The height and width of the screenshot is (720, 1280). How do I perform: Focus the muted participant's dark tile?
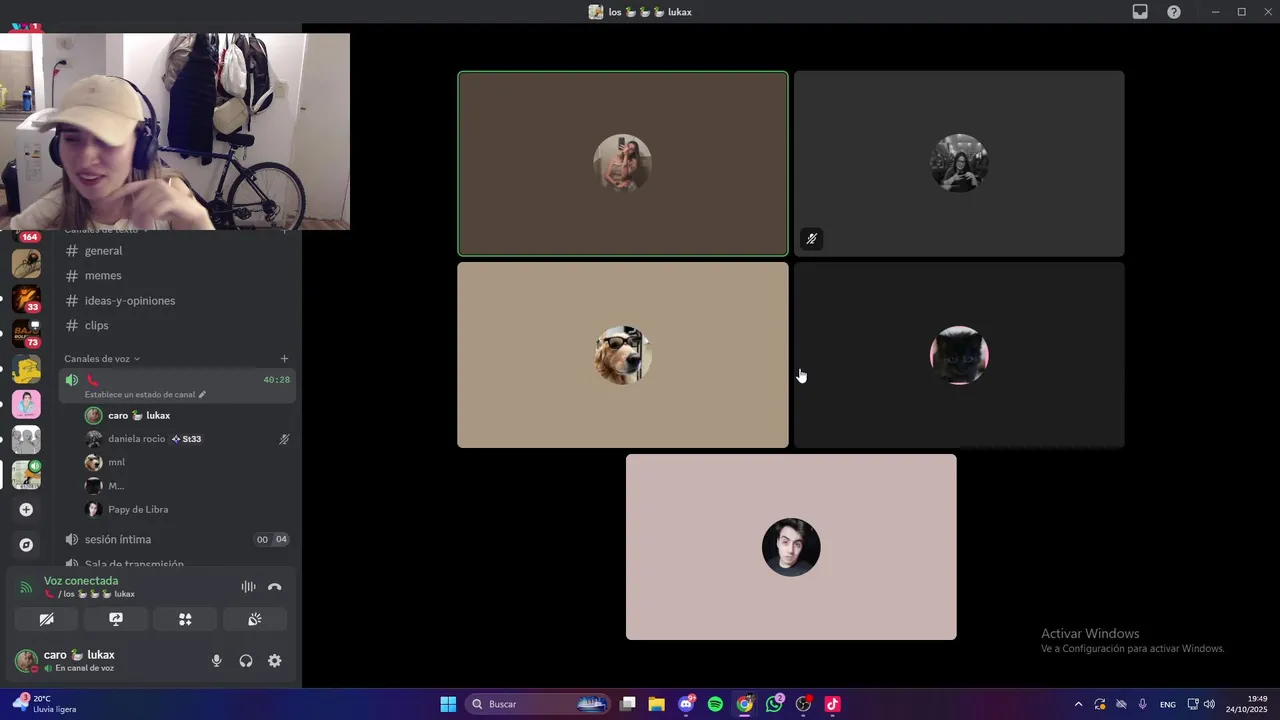[959, 163]
